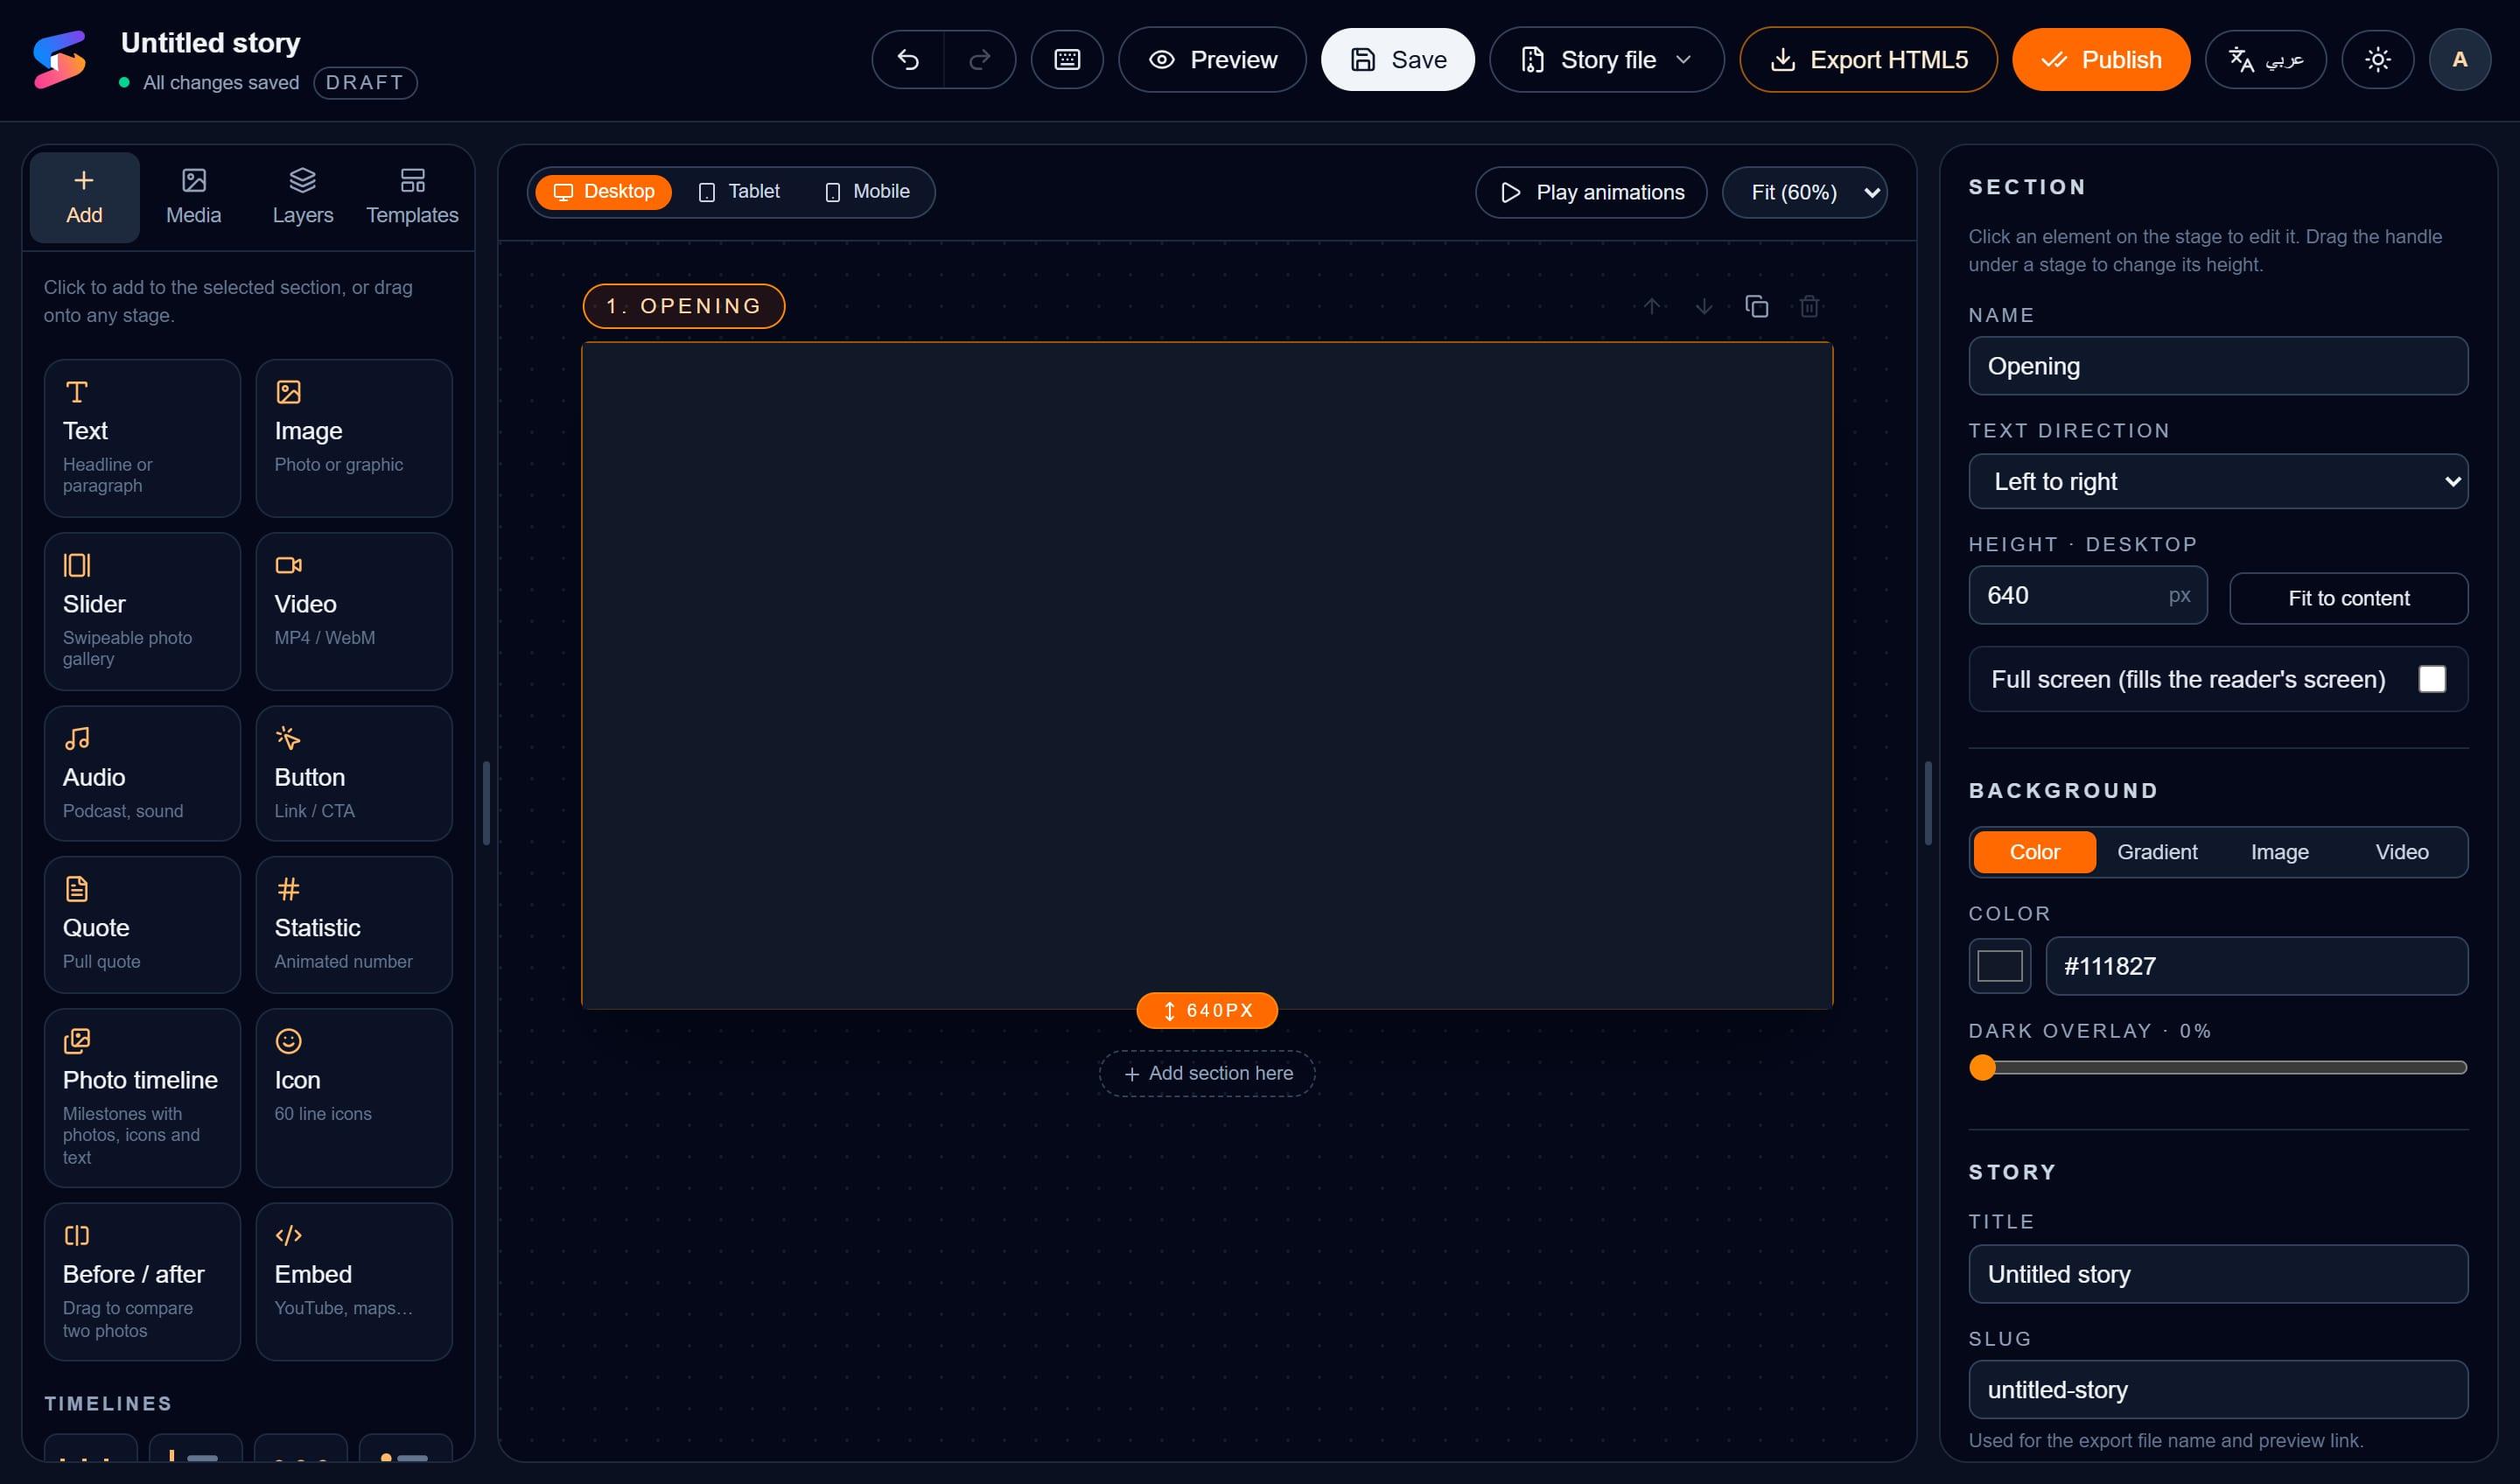Screen dimensions: 2520x1484
Task: Open the Templates tab
Action: pos(412,197)
